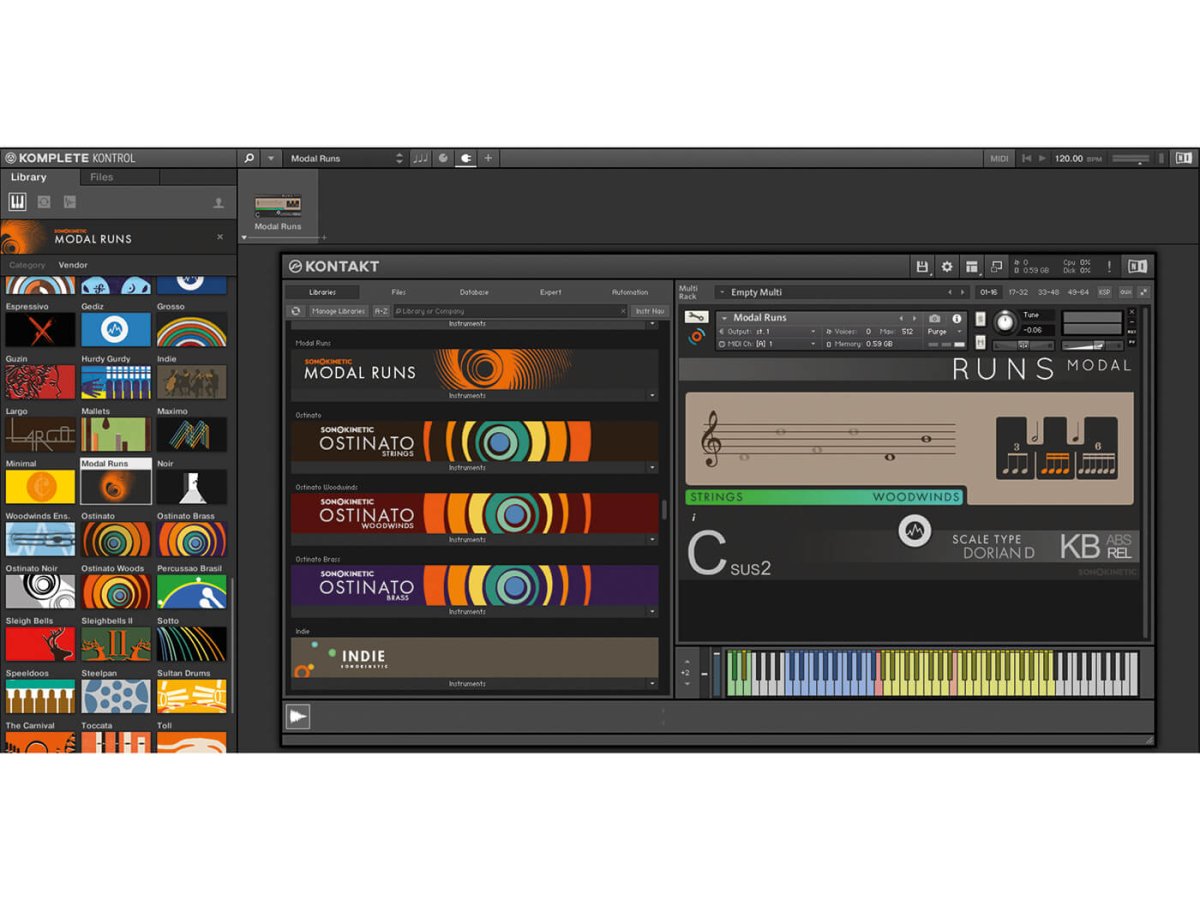Click the Kontakt exclamation panic icon
Viewport: 1200px width, 900px height.
pyautogui.click(x=1109, y=266)
